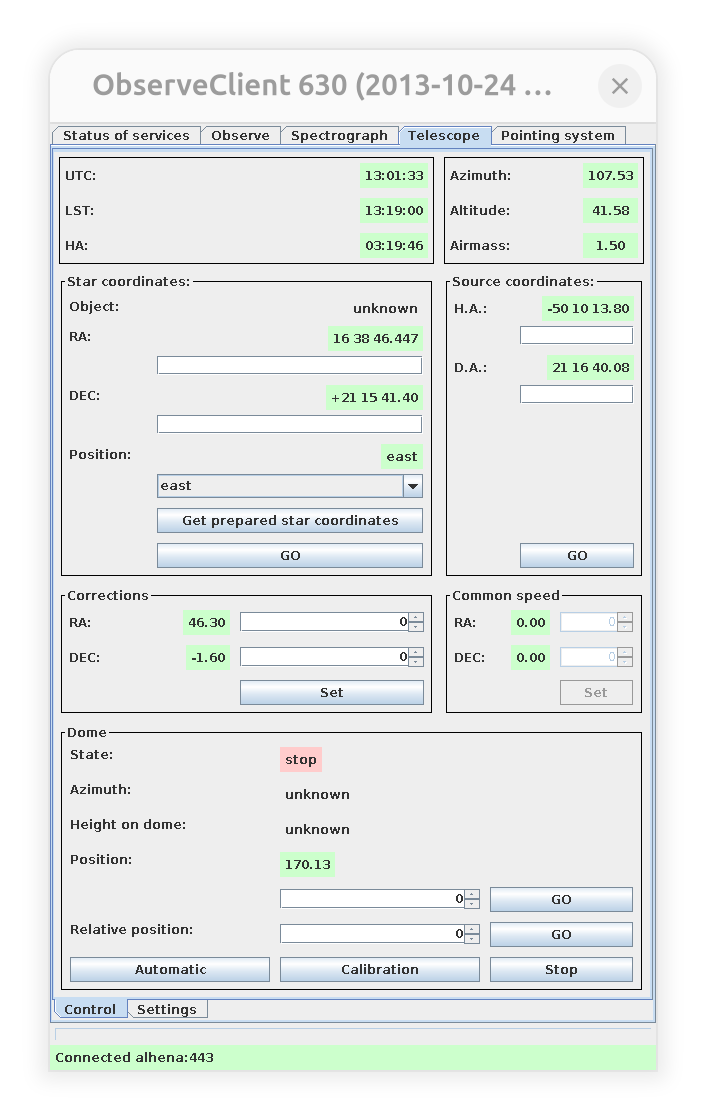Viewport: 706px width, 1120px height.
Task: Click the Corrections RA value 46.30
Action: click(207, 623)
